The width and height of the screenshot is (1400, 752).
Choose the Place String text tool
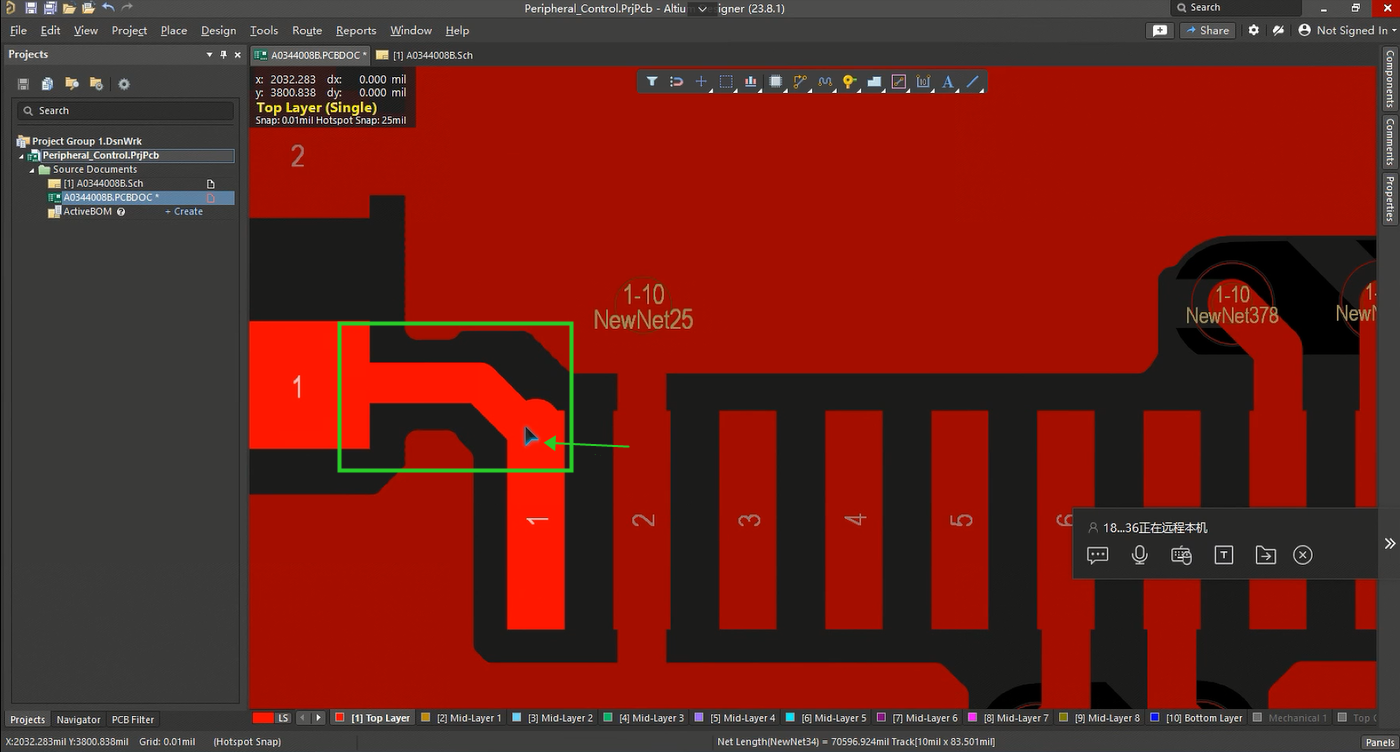pyautogui.click(x=947, y=82)
